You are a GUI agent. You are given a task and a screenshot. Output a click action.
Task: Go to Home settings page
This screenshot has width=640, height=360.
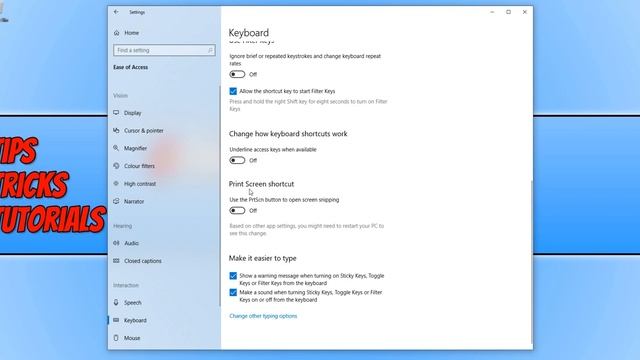tap(132, 33)
